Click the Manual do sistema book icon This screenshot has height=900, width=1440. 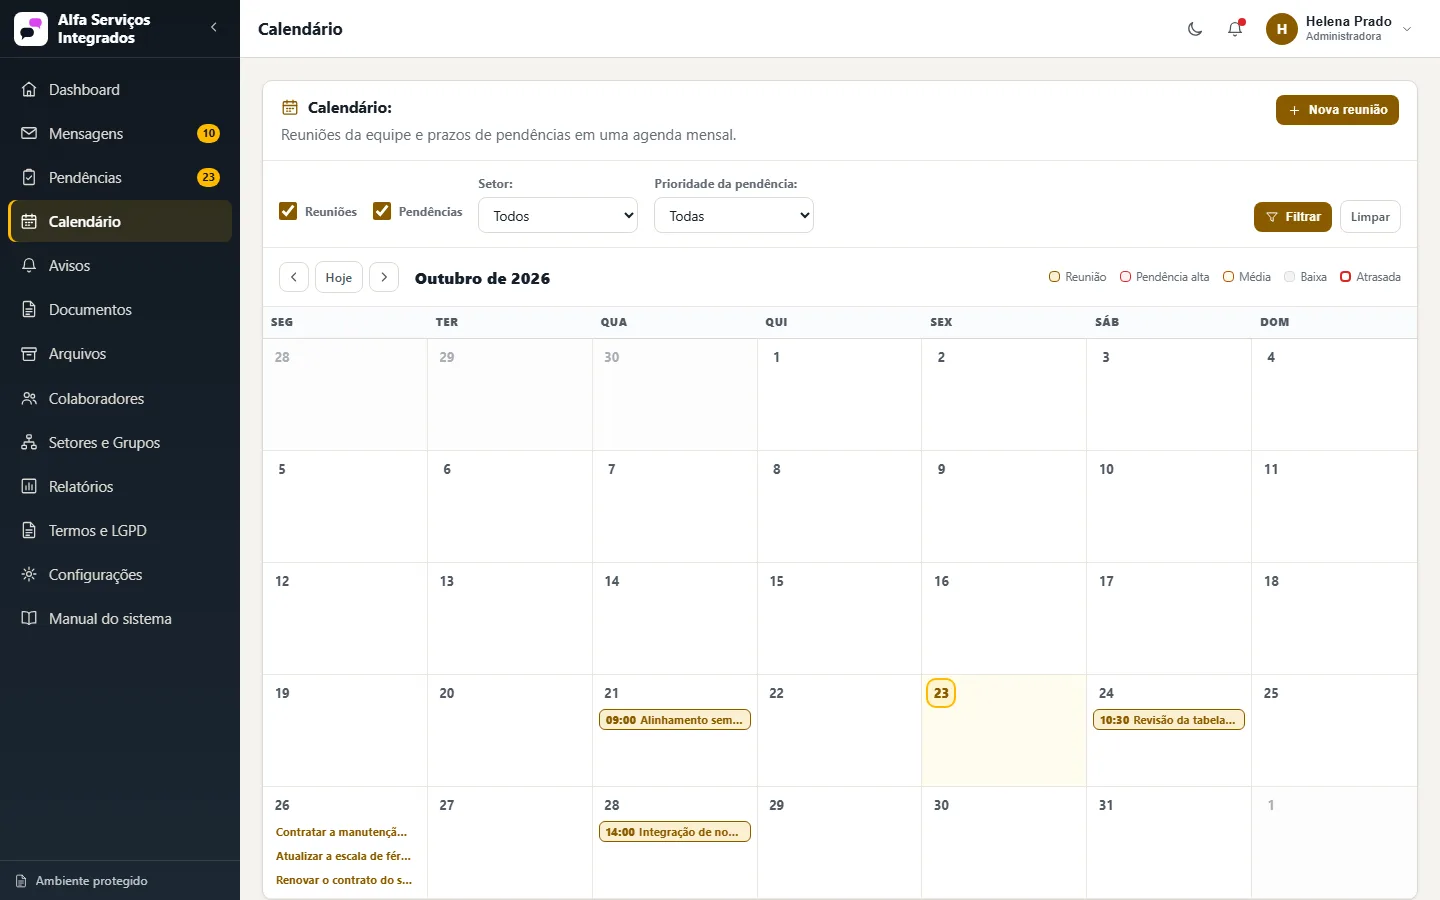click(29, 619)
